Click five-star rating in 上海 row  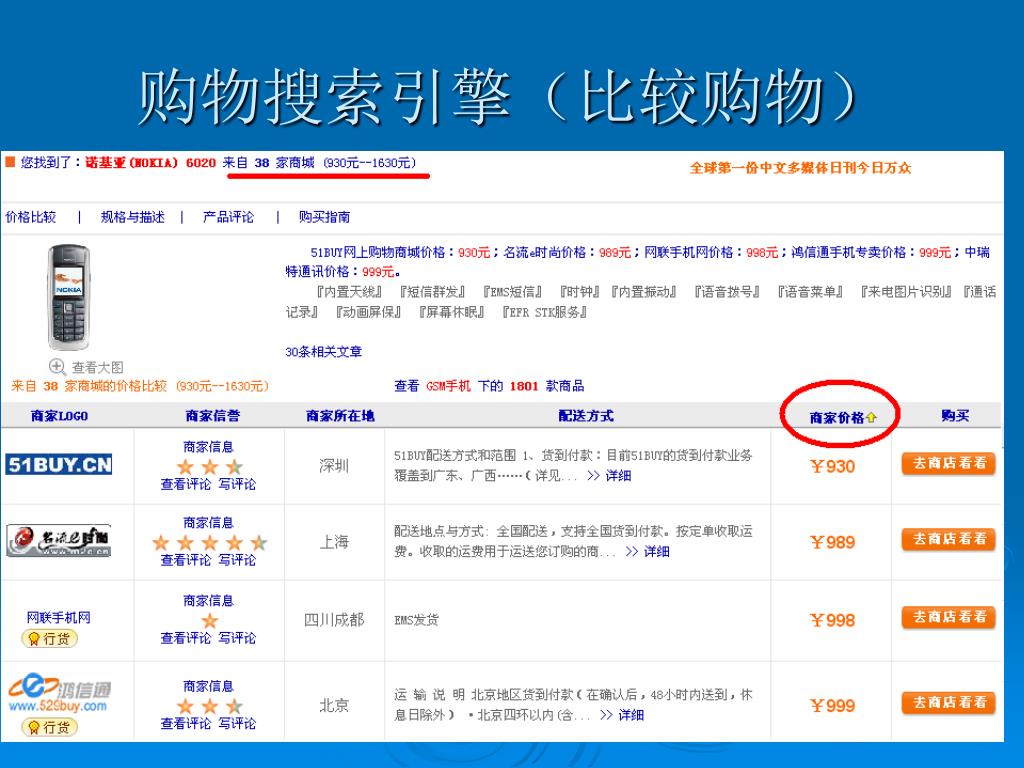click(x=210, y=542)
